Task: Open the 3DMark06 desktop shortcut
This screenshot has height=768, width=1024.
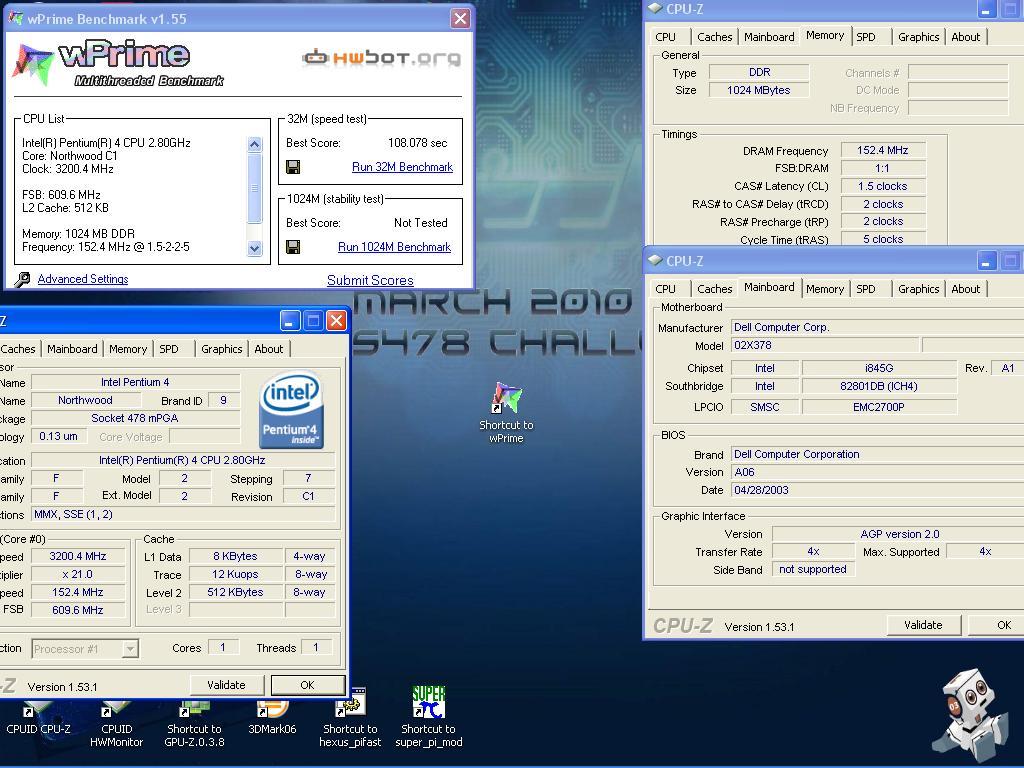Action: point(272,718)
